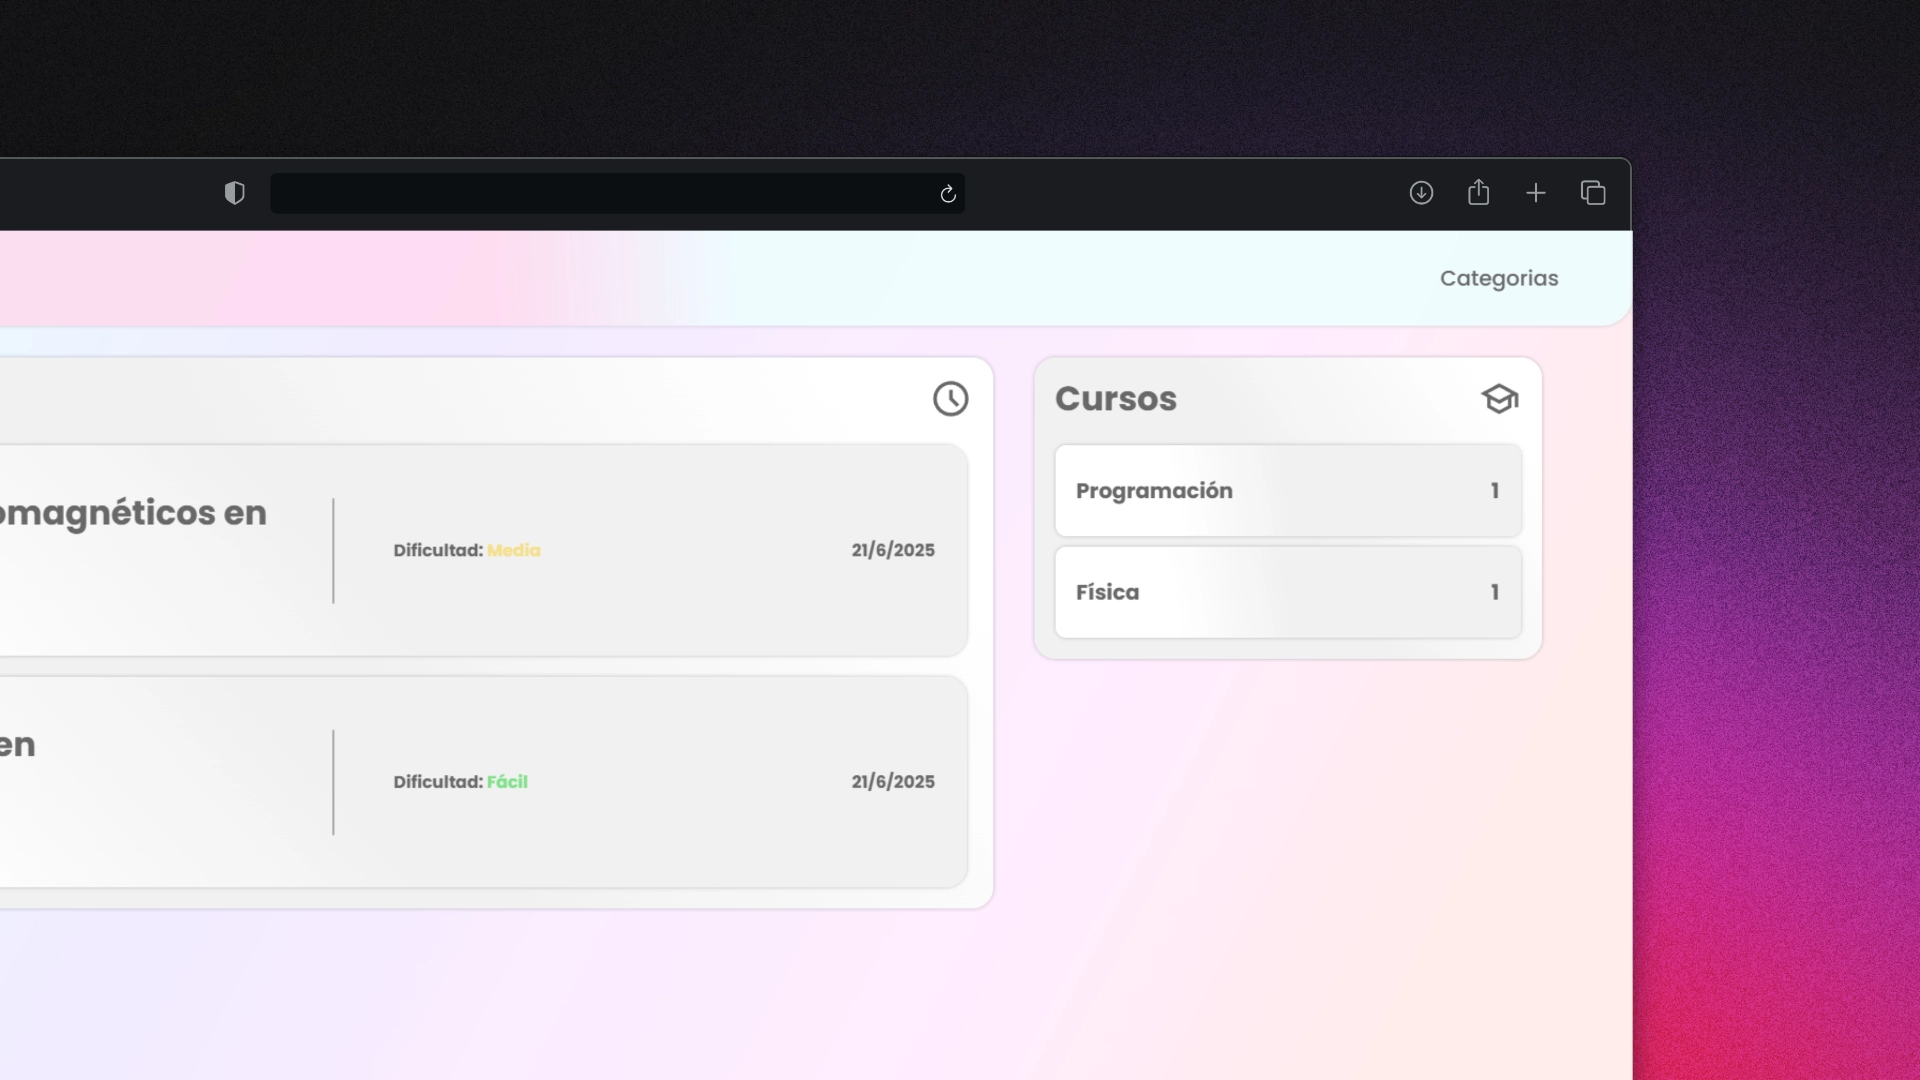Click the 'Media' difficulty label
This screenshot has height=1080, width=1920.
[x=514, y=551]
